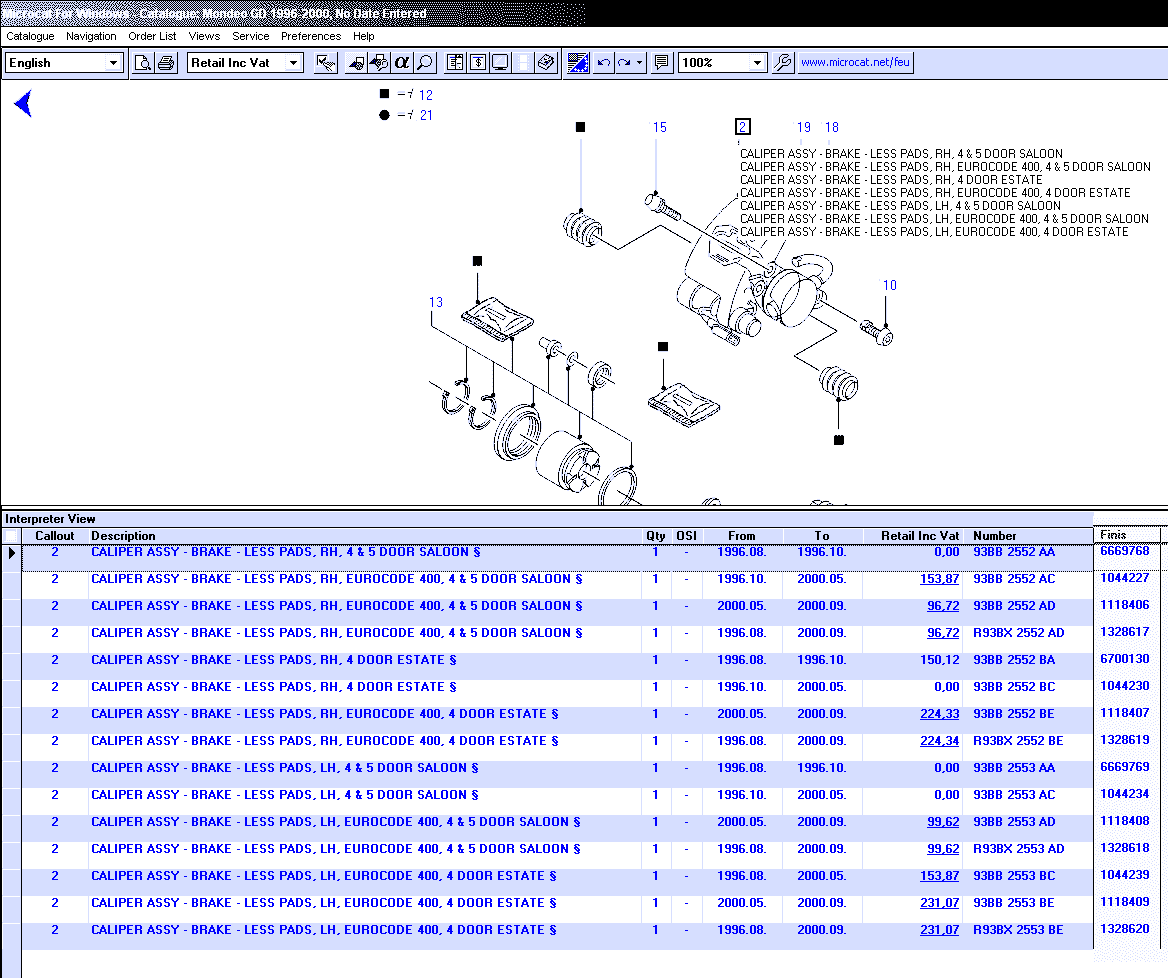The height and width of the screenshot is (978, 1168).
Task: Click the table select-all corner box
Action: [11, 536]
